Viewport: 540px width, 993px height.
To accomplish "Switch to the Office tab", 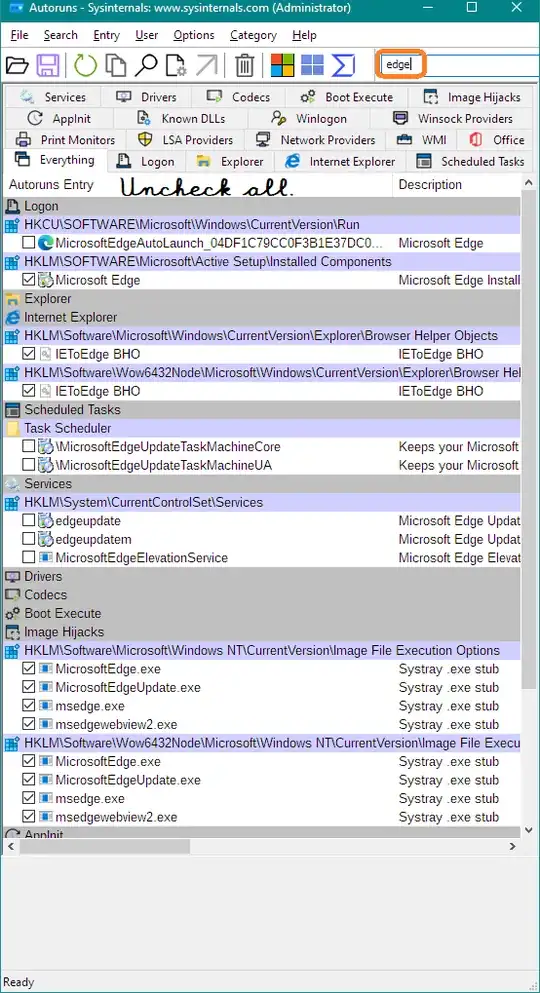I will (497, 140).
